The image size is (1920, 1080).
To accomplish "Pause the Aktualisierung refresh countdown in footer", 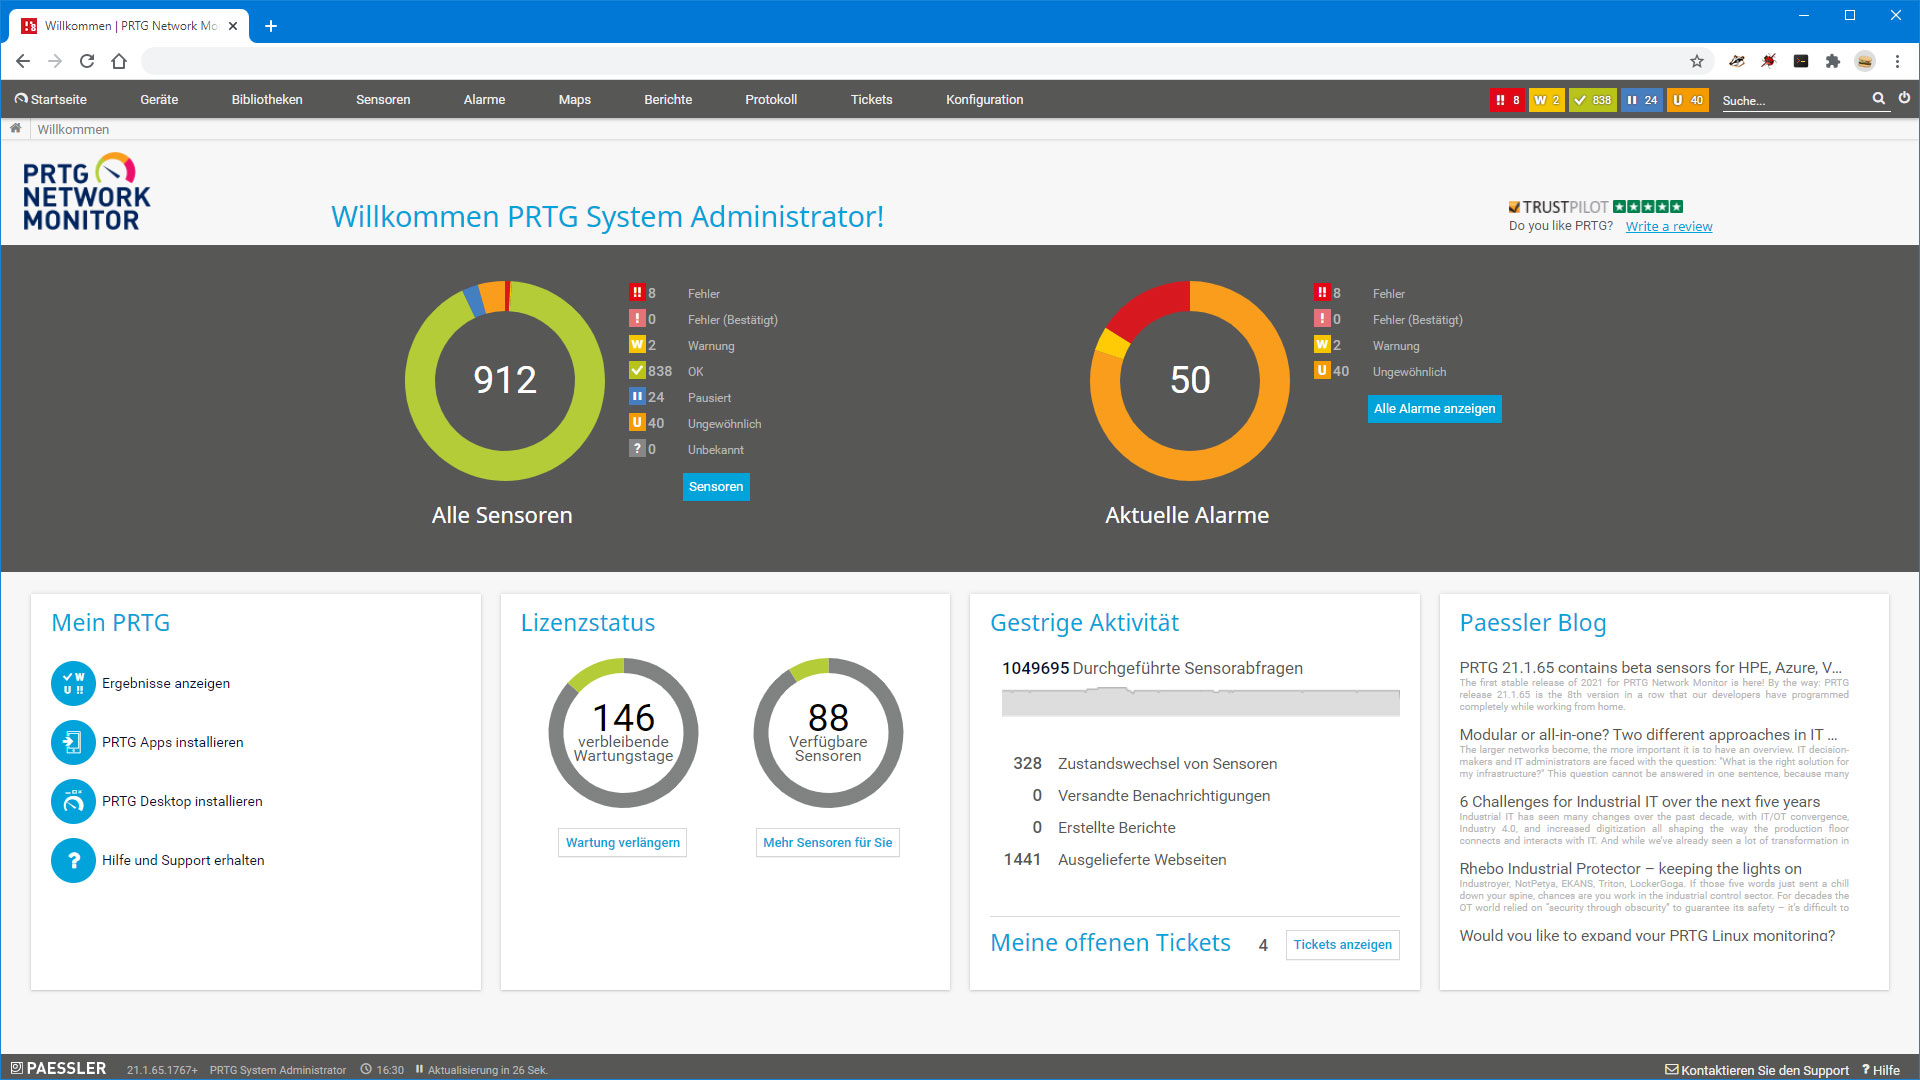I will pyautogui.click(x=420, y=1069).
